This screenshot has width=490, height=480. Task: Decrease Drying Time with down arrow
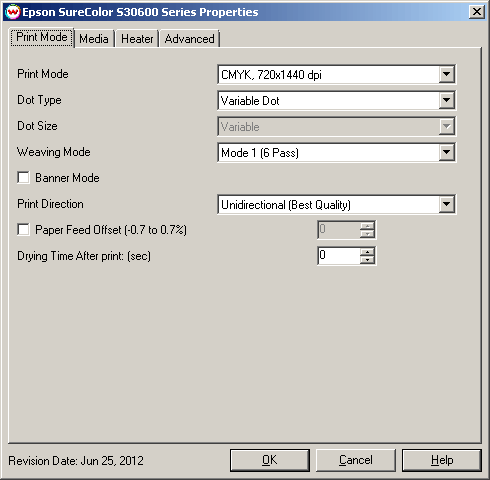tap(367, 260)
